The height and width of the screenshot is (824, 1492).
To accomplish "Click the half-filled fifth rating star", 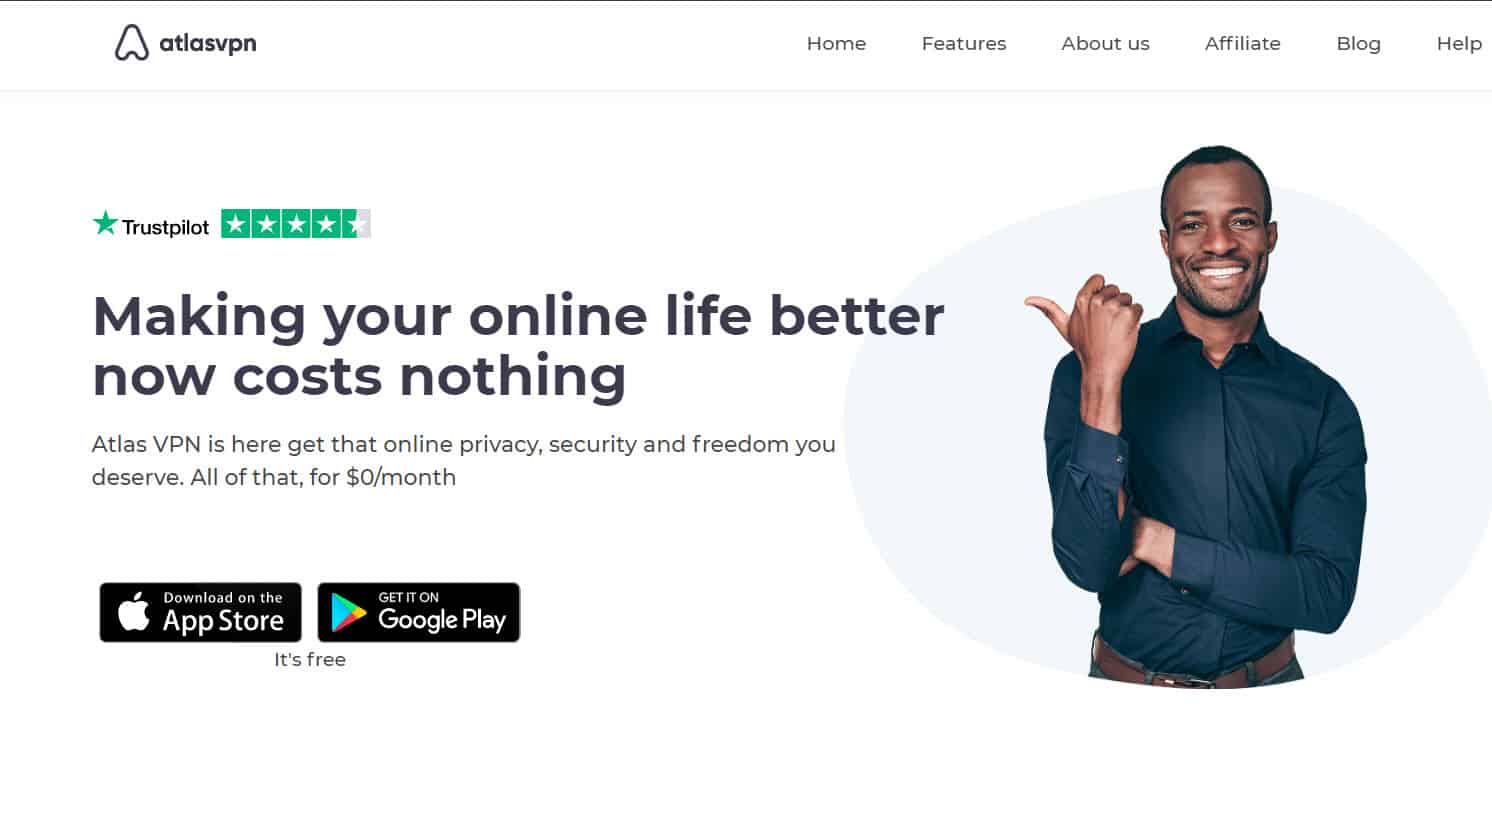I will tap(356, 224).
